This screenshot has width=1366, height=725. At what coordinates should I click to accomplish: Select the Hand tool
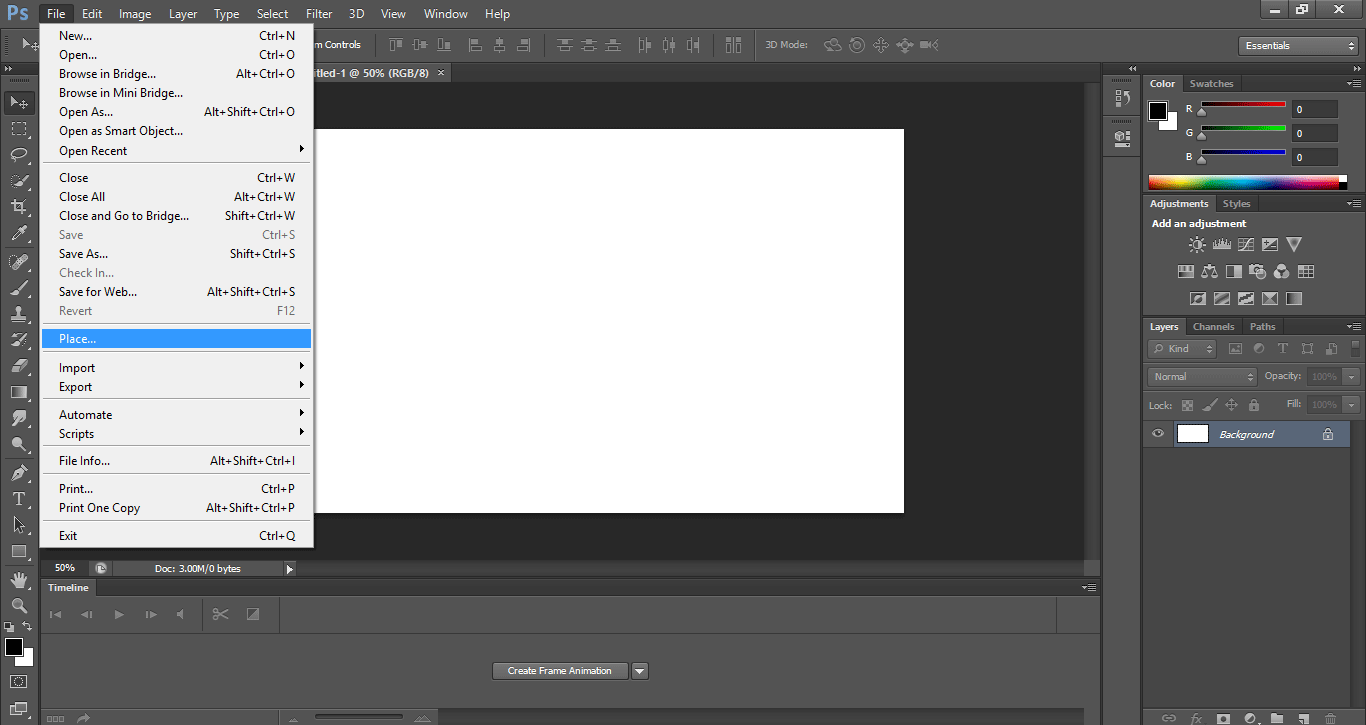point(19,579)
